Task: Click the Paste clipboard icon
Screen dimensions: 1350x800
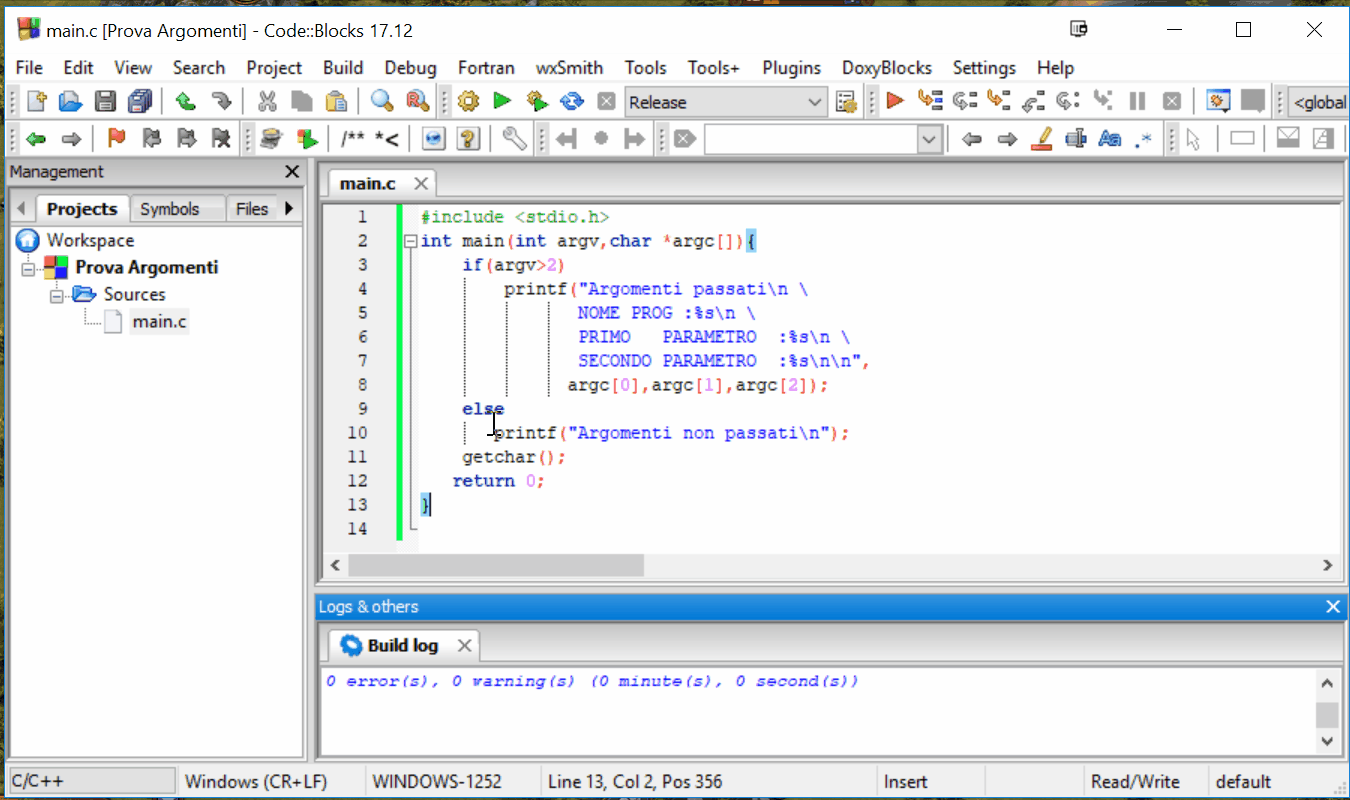Action: pyautogui.click(x=337, y=101)
